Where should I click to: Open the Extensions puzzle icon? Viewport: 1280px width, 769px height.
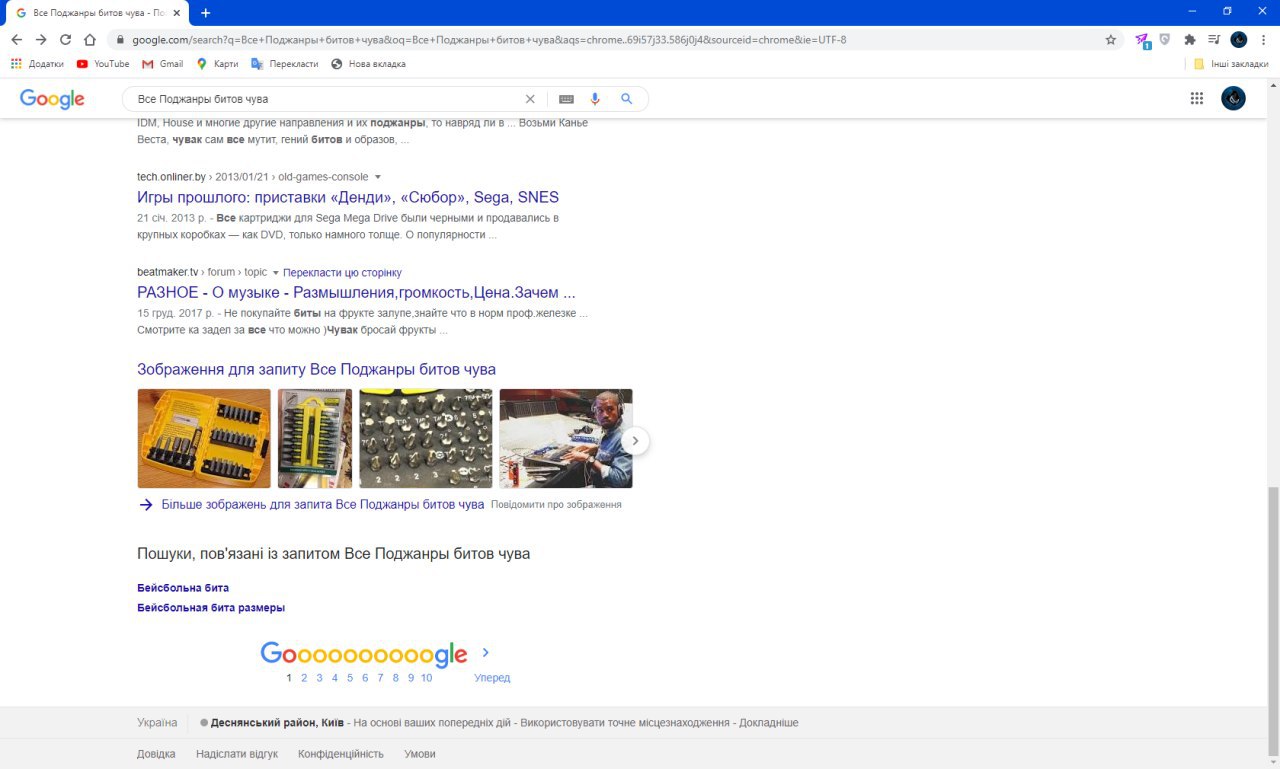(1190, 40)
